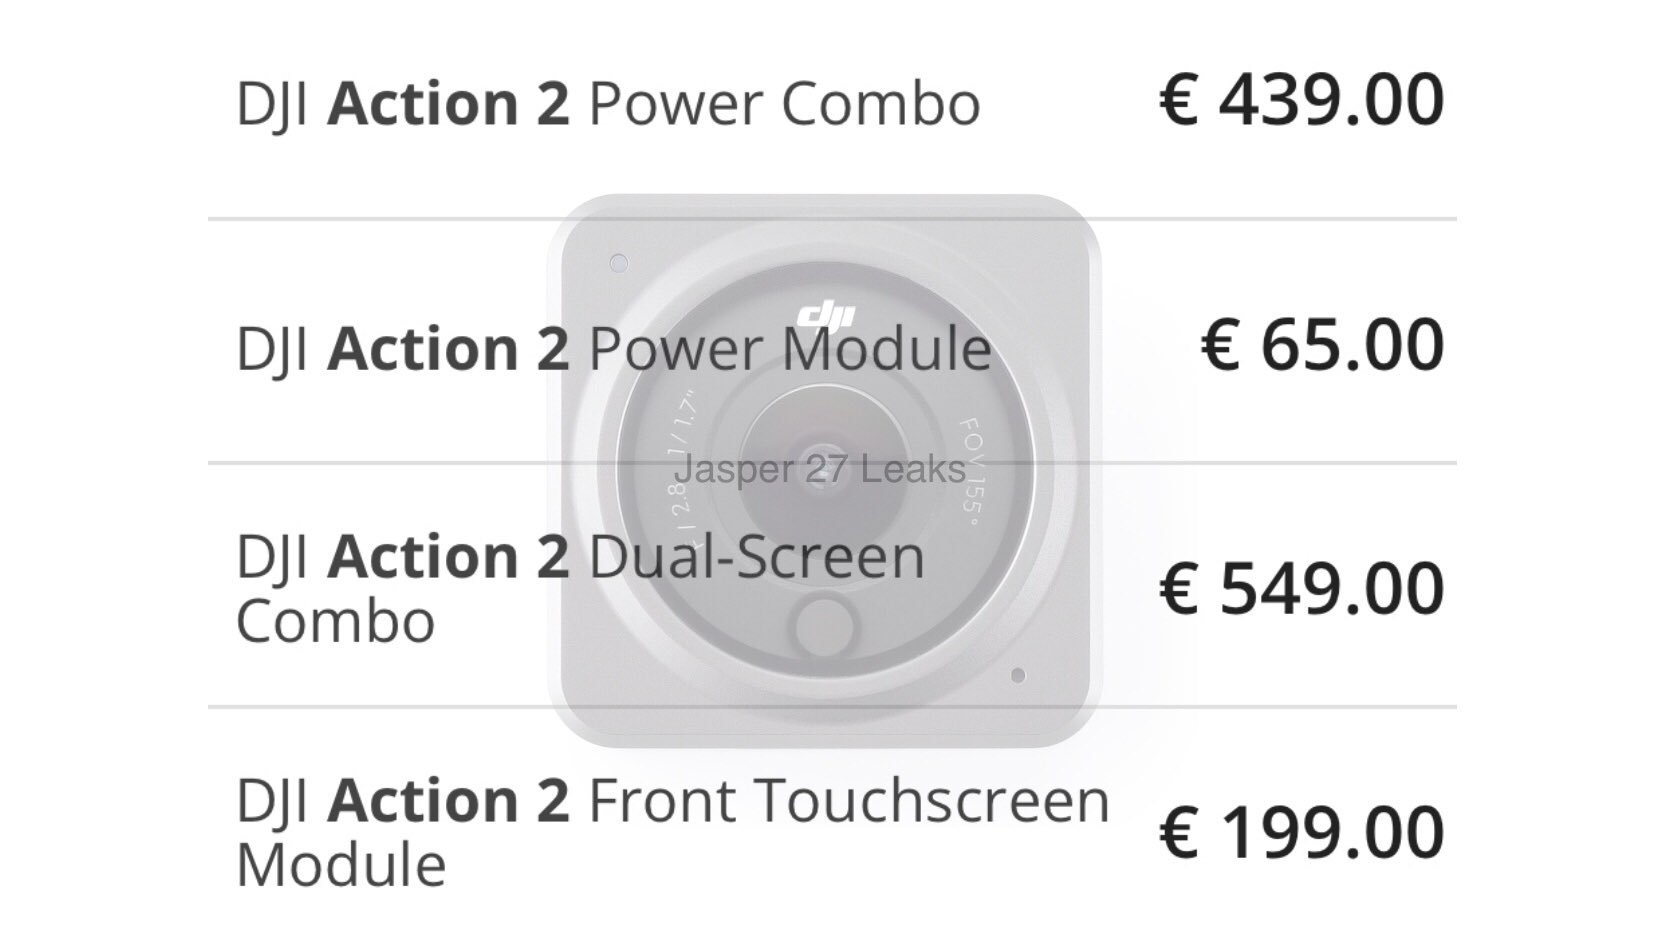Click the Jasper 27 Leaks watermark

(820, 468)
